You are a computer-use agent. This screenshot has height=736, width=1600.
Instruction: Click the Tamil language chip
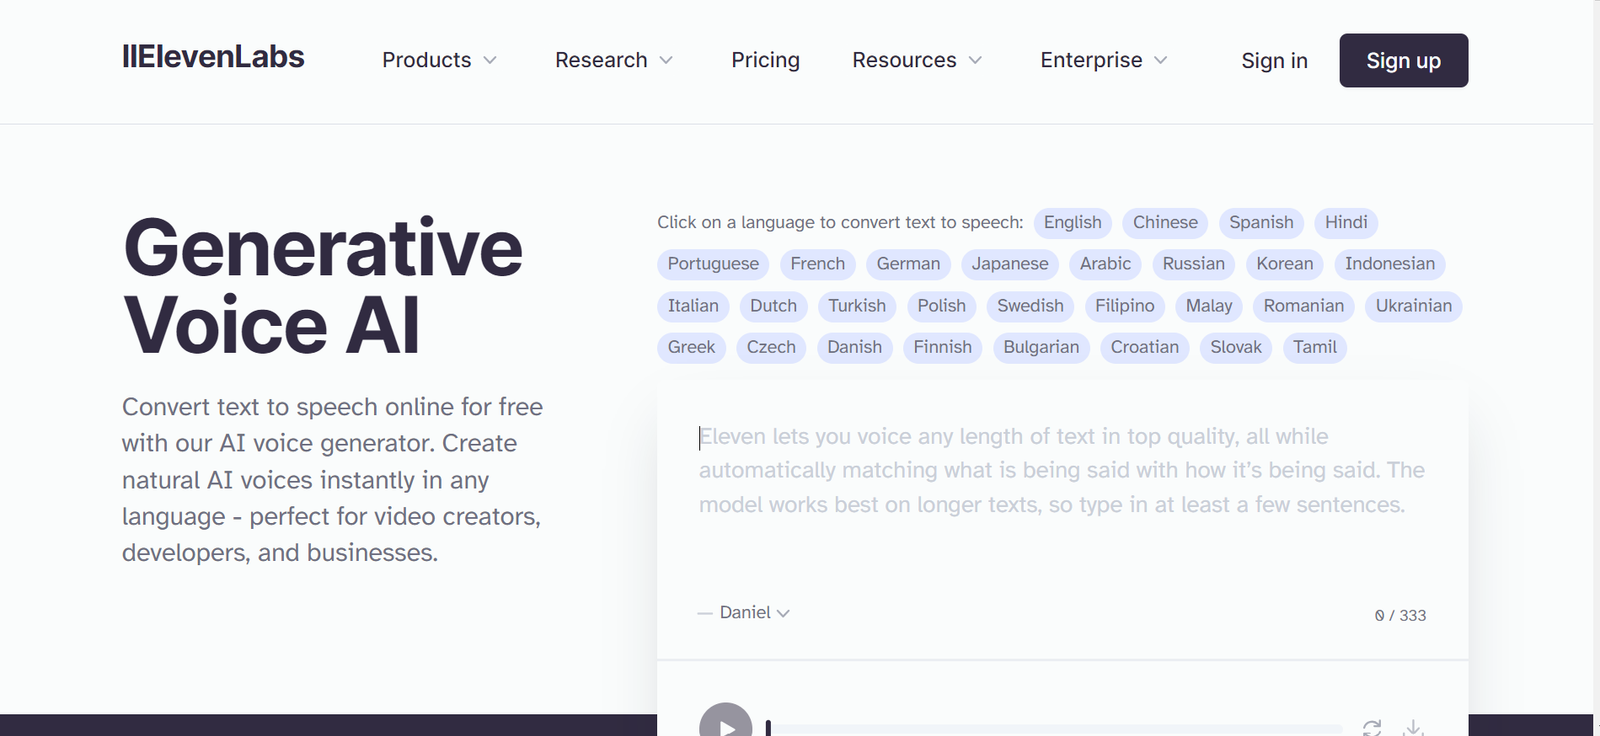click(1314, 347)
